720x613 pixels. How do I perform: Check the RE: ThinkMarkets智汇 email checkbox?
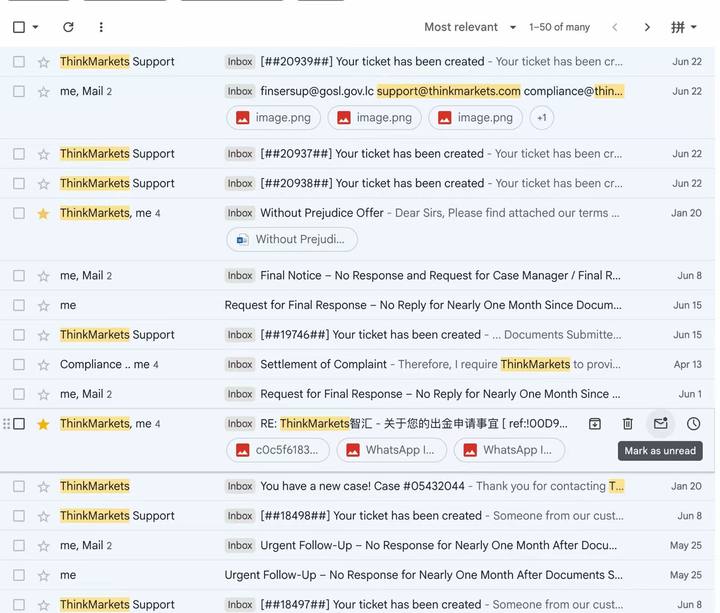click(19, 423)
